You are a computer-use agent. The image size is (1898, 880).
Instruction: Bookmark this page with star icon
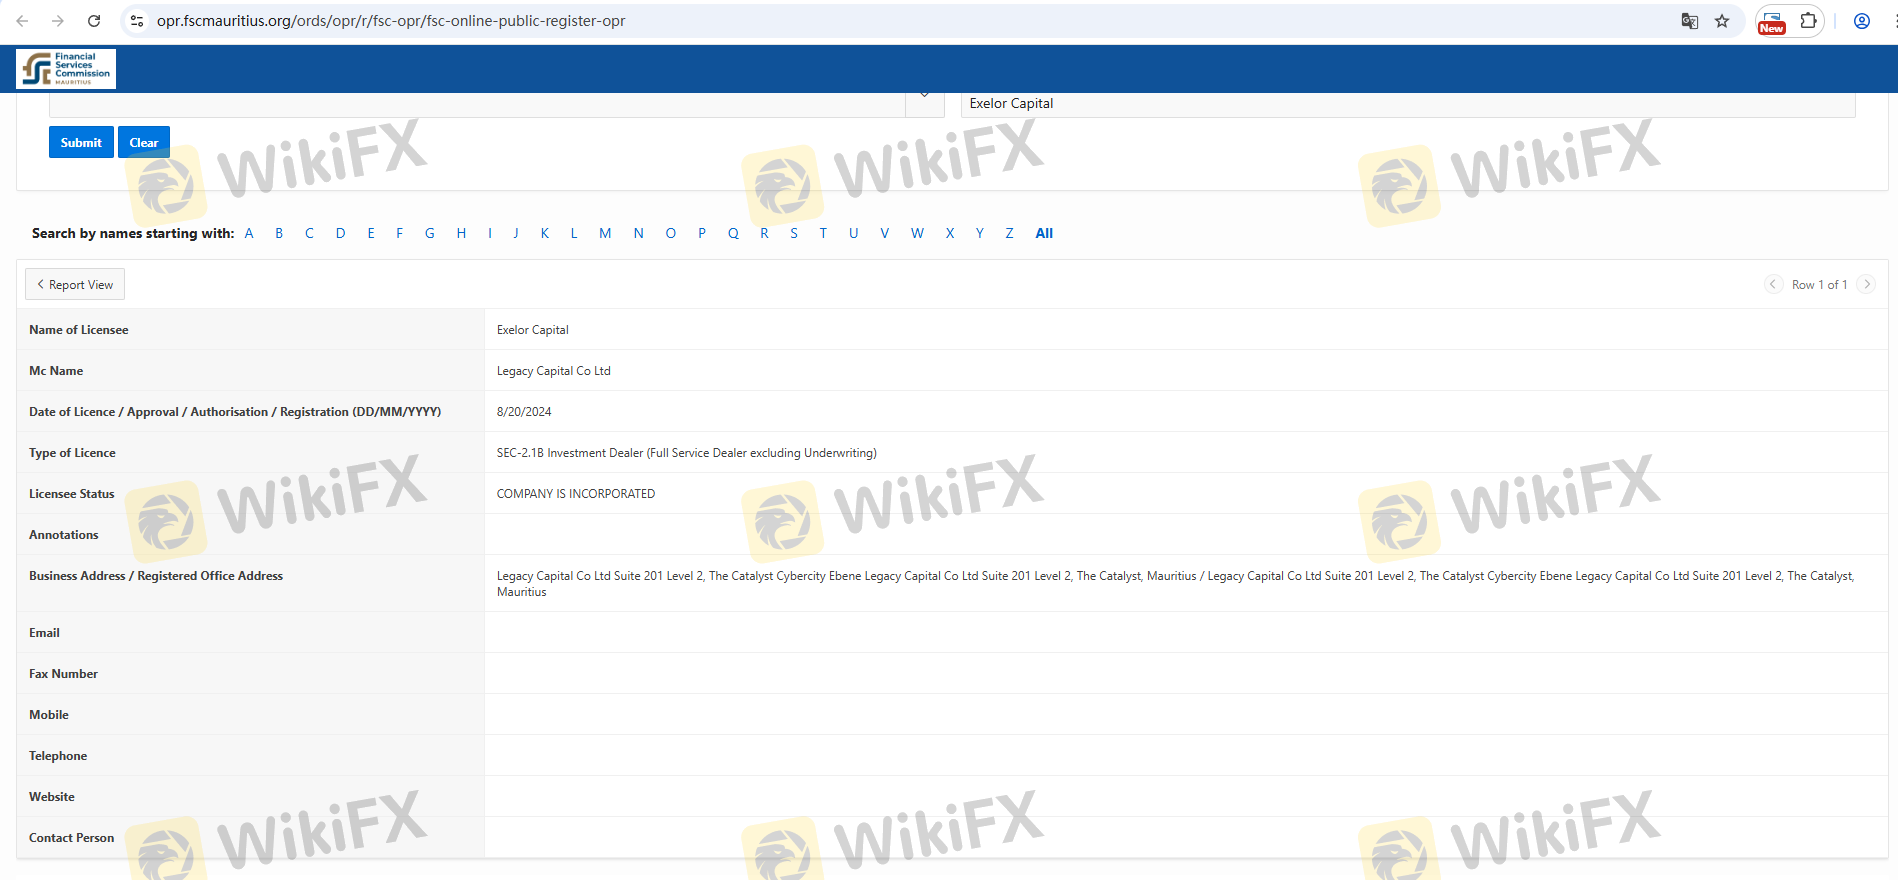pyautogui.click(x=1722, y=21)
